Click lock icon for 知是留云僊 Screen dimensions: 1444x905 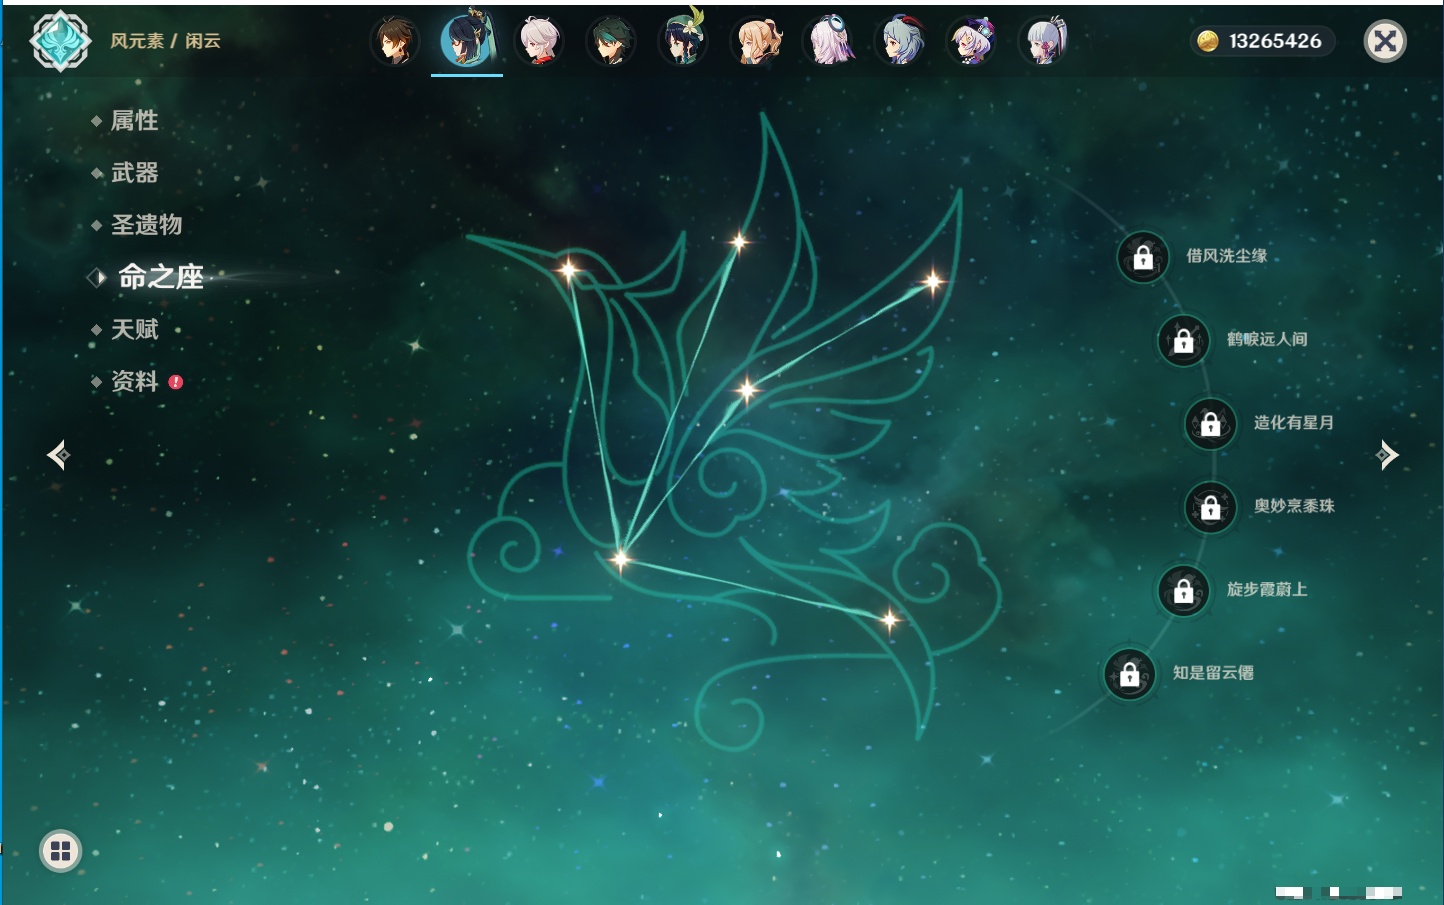click(1130, 674)
